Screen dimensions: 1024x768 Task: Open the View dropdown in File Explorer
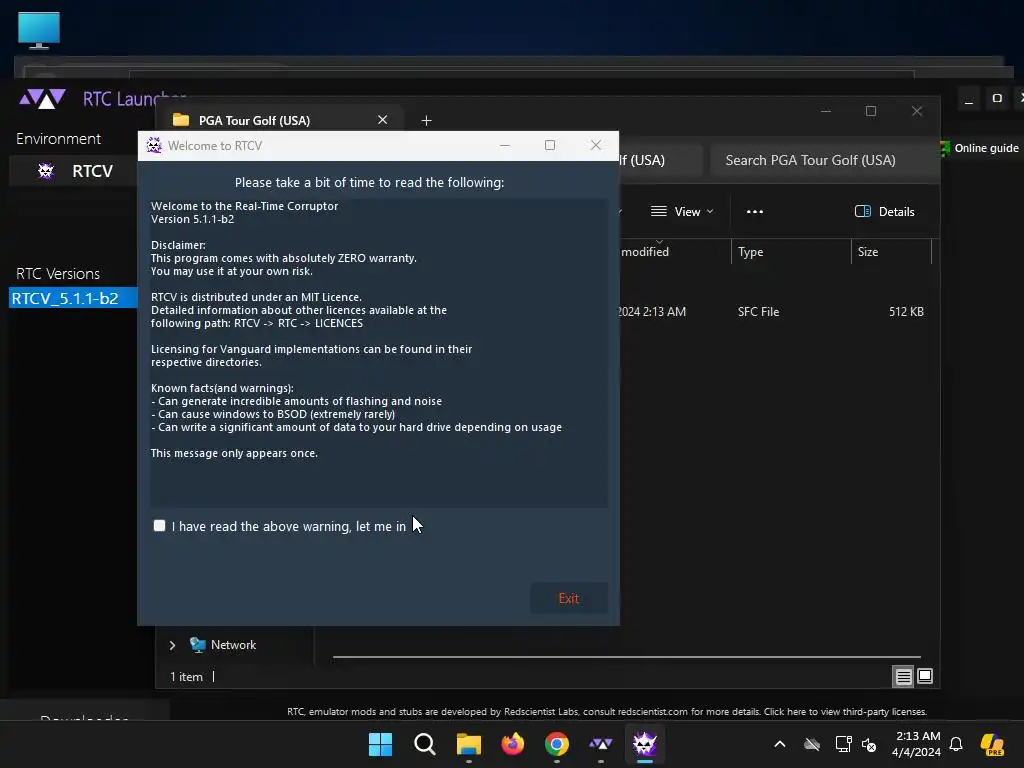[682, 212]
